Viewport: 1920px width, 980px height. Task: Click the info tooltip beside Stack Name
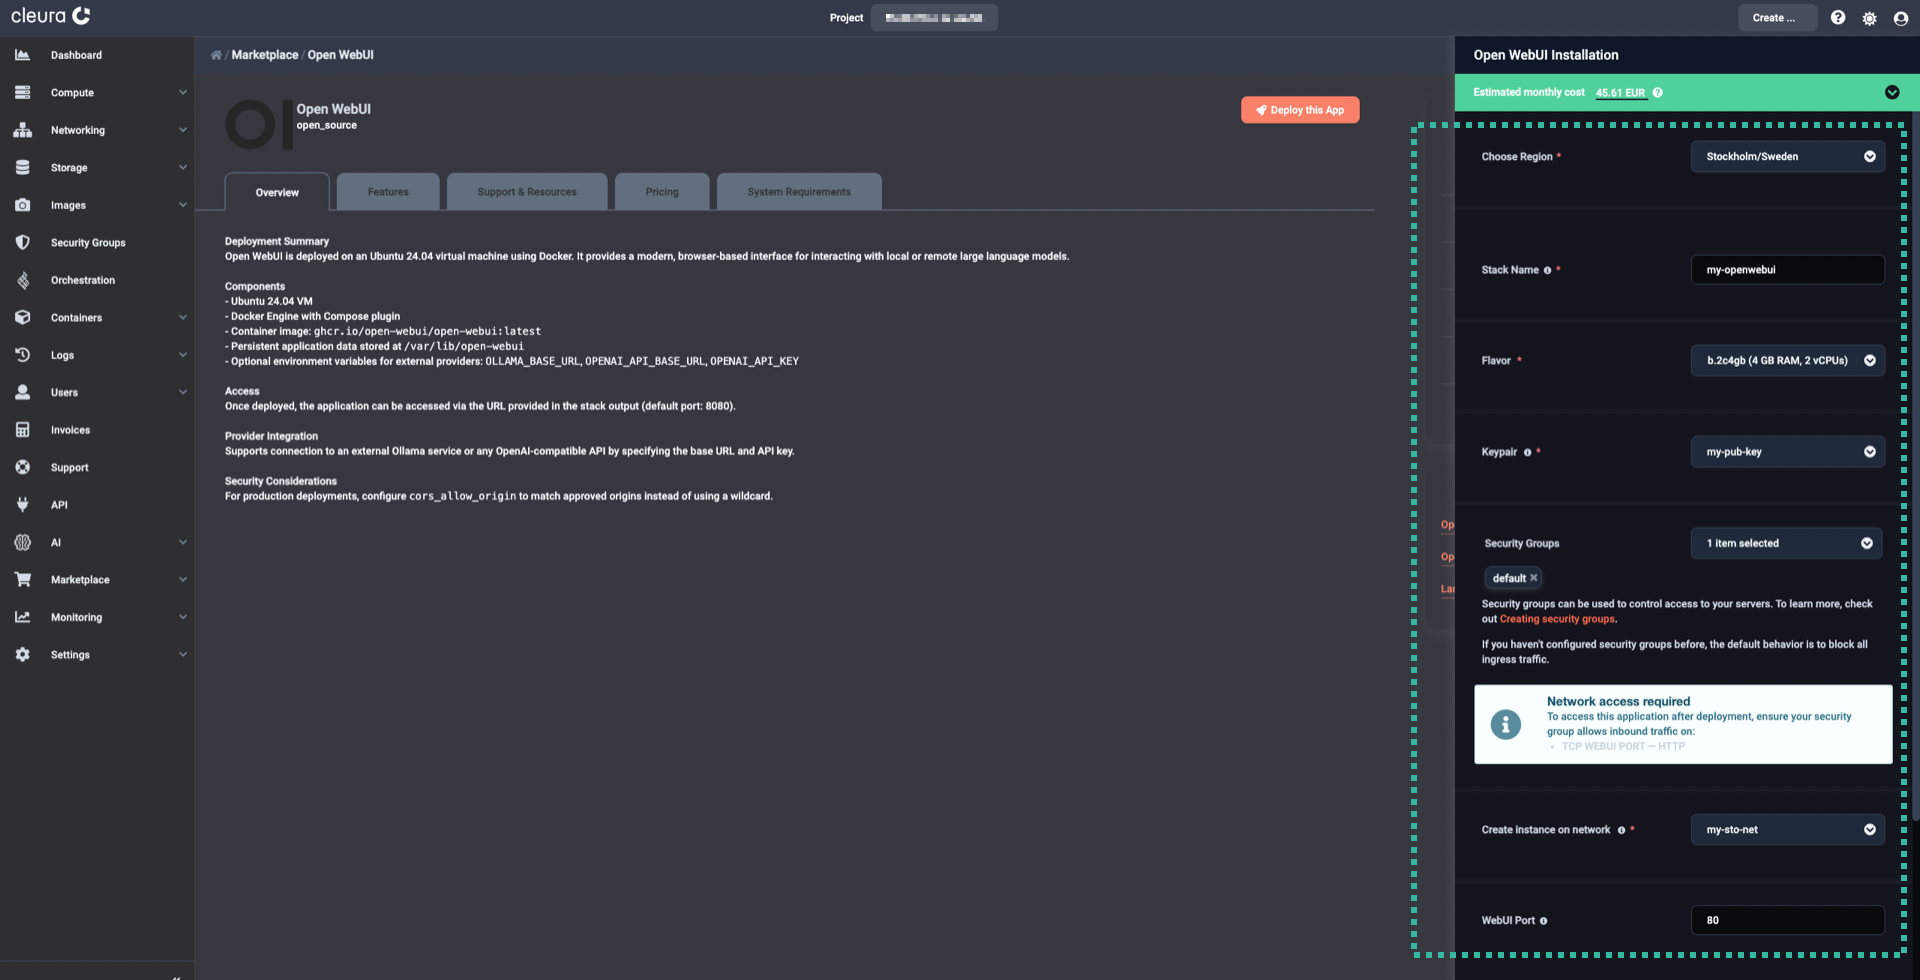1547,269
